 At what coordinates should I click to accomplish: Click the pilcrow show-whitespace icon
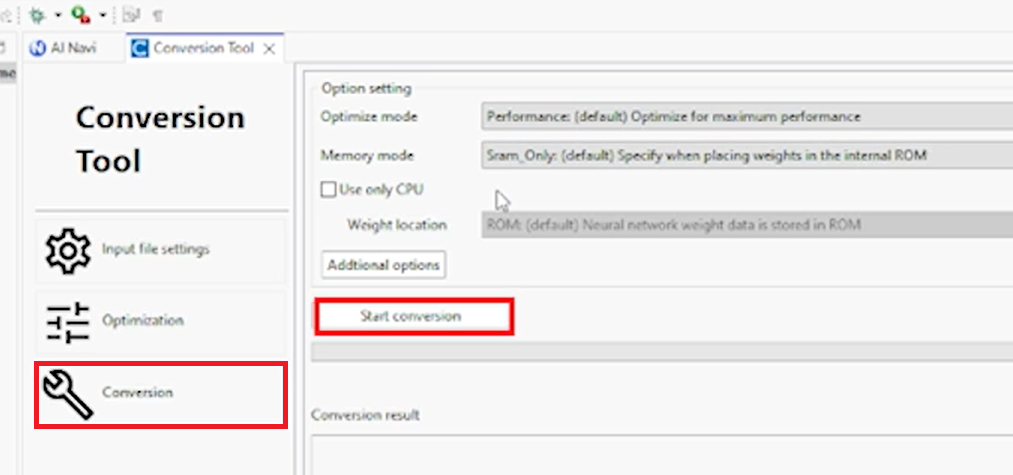157,15
